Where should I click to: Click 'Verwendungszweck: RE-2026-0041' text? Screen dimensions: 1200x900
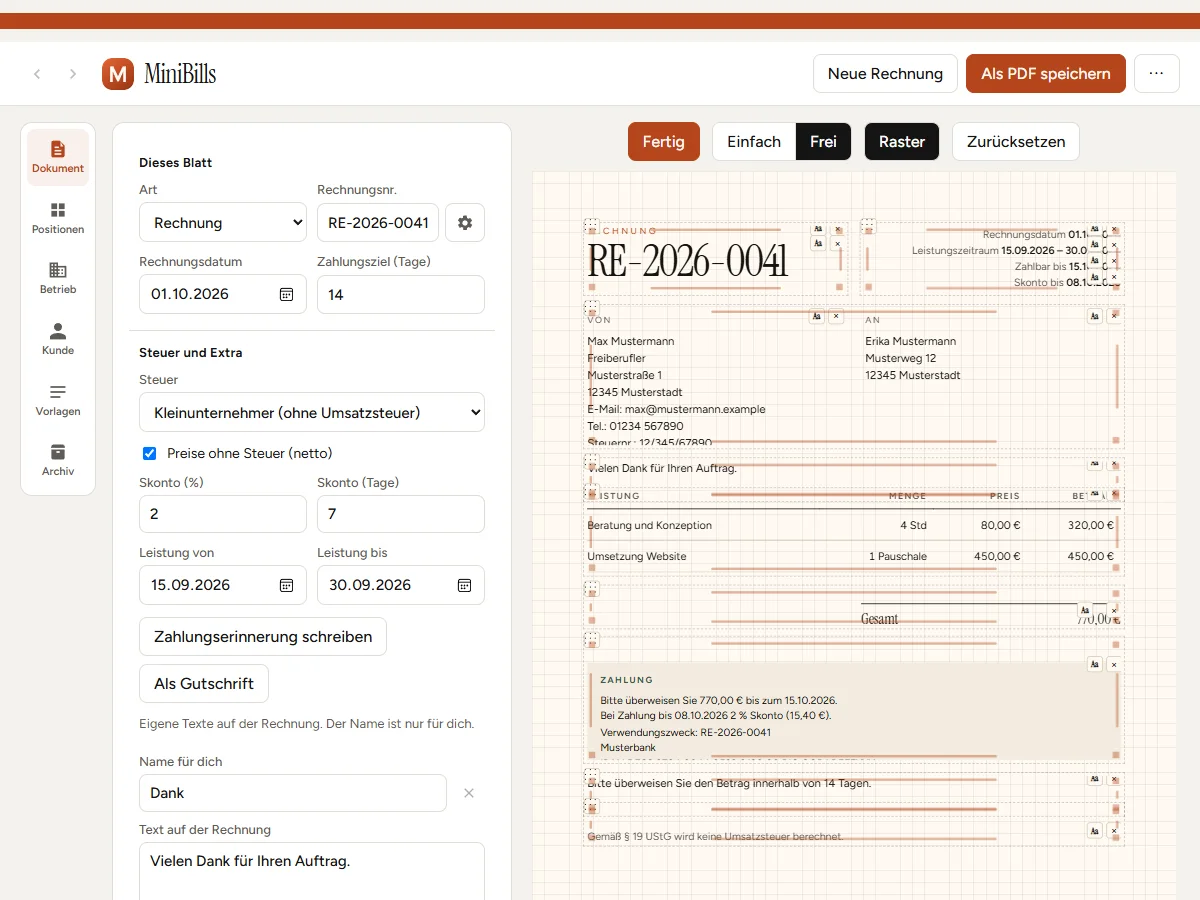click(686, 732)
